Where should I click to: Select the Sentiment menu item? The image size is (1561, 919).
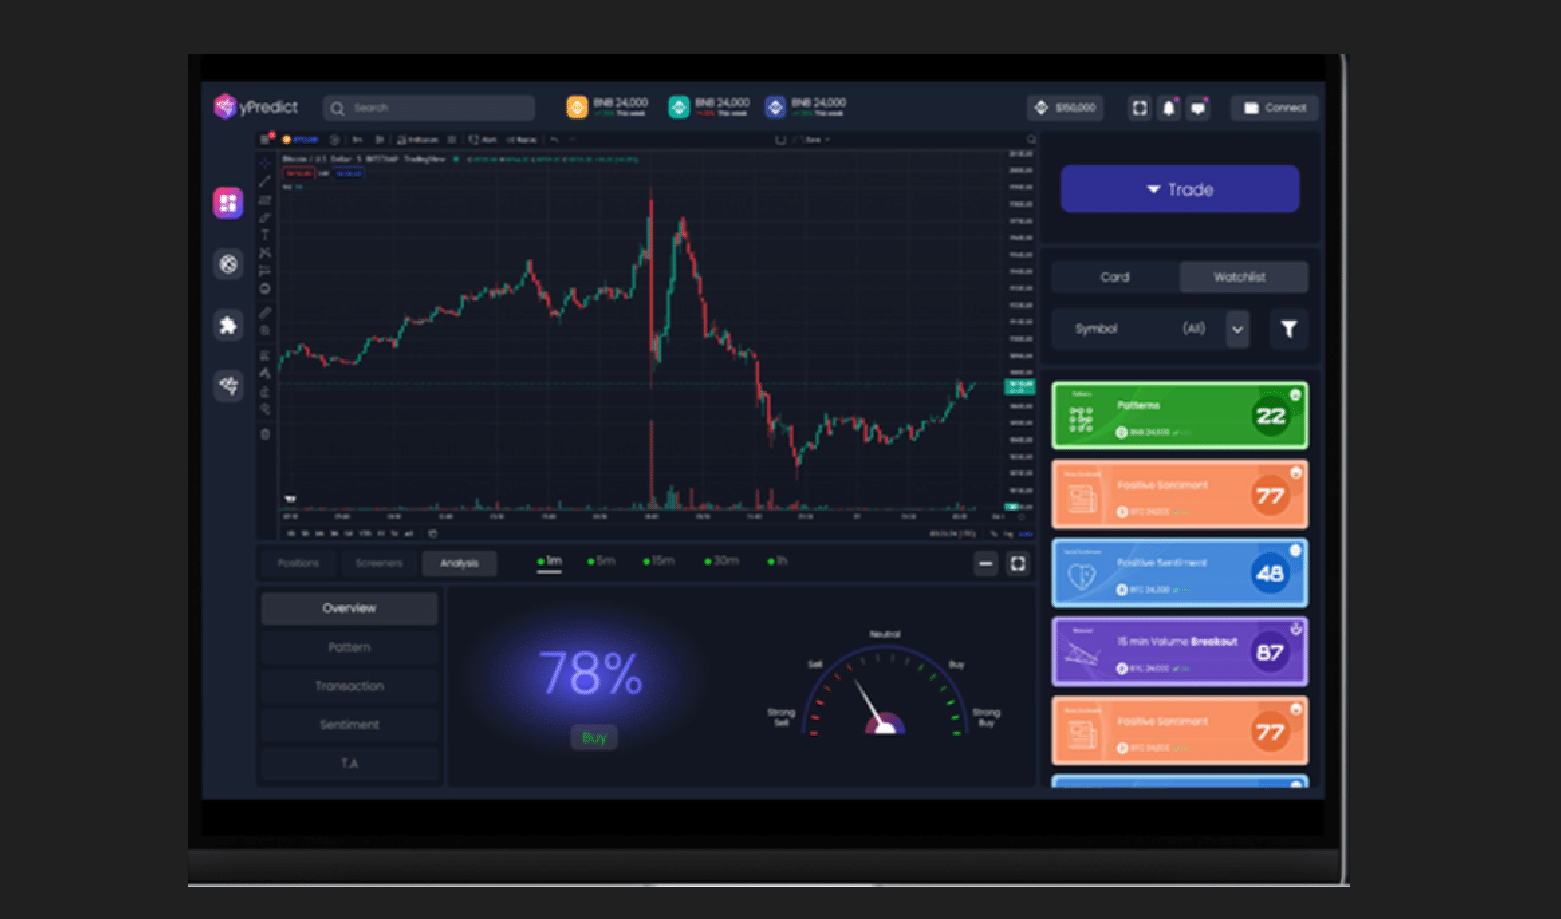pyautogui.click(x=349, y=724)
